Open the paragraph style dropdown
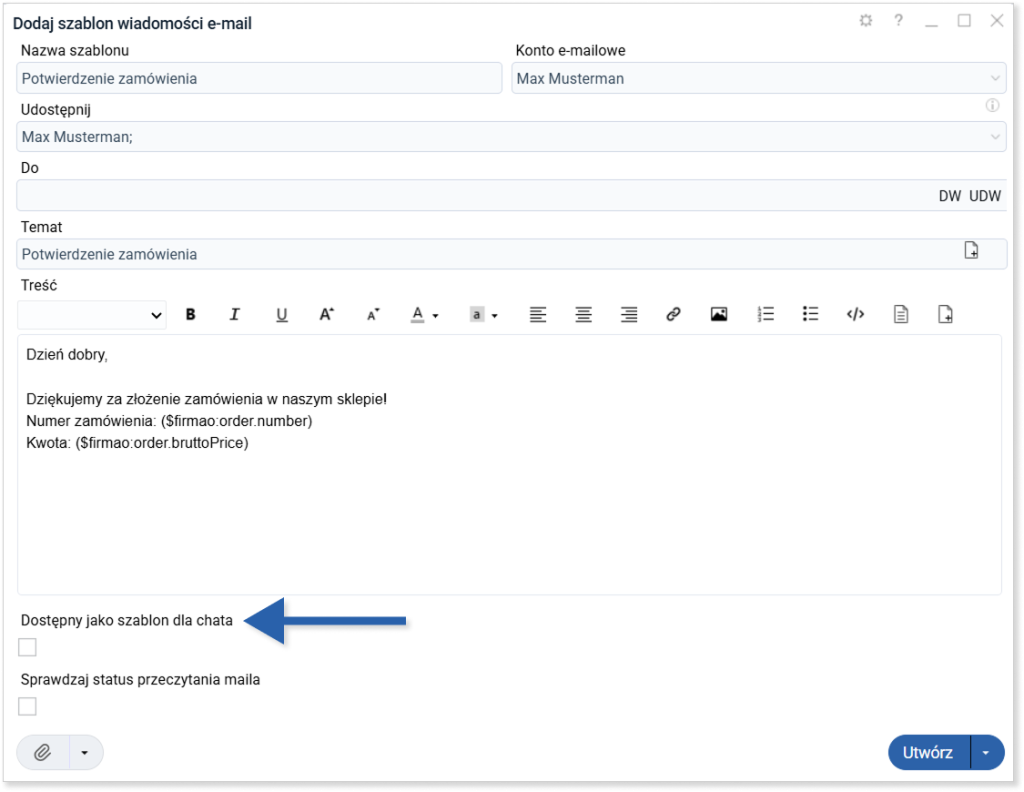1024x792 pixels. pos(91,315)
